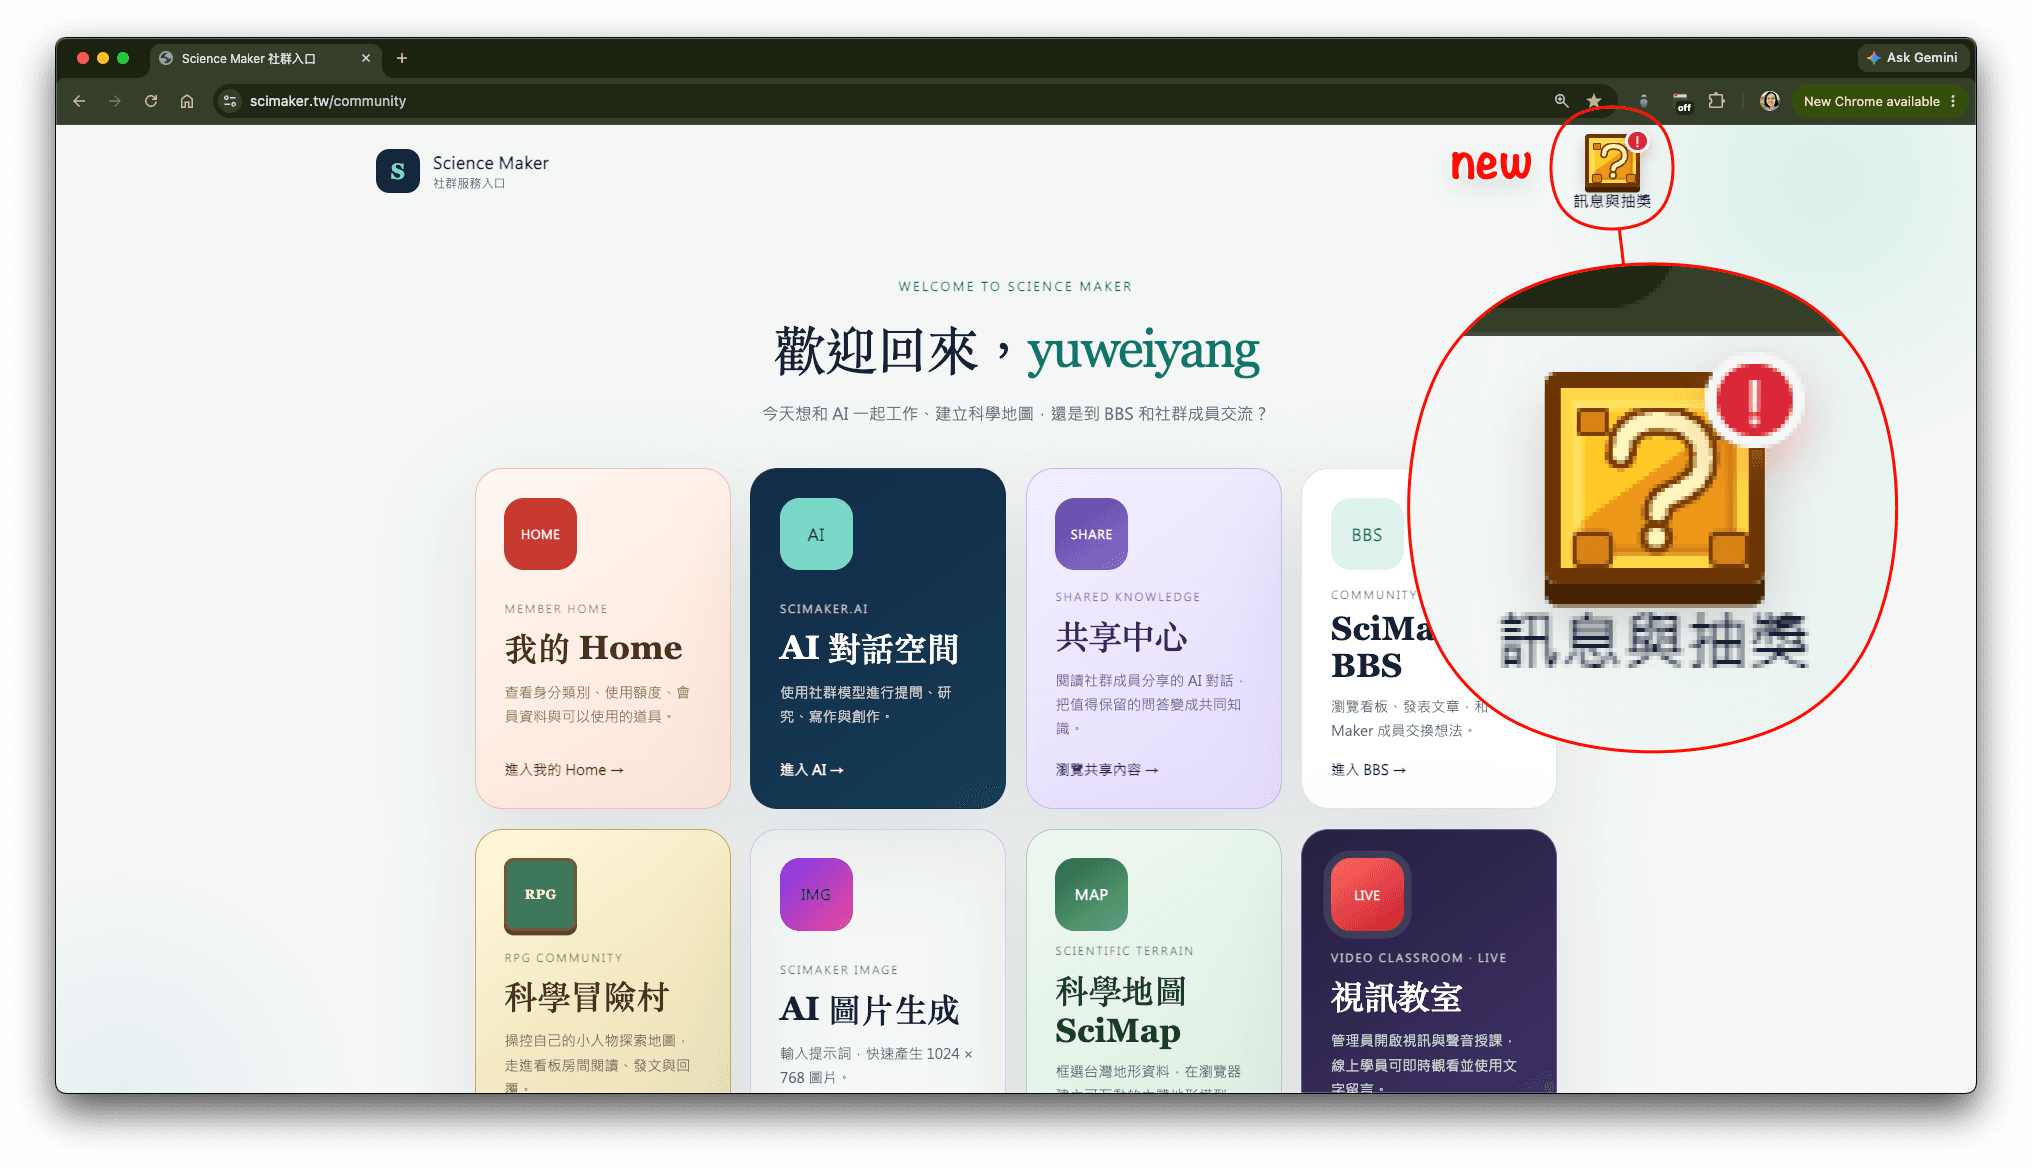Open the browser home page button

[187, 101]
